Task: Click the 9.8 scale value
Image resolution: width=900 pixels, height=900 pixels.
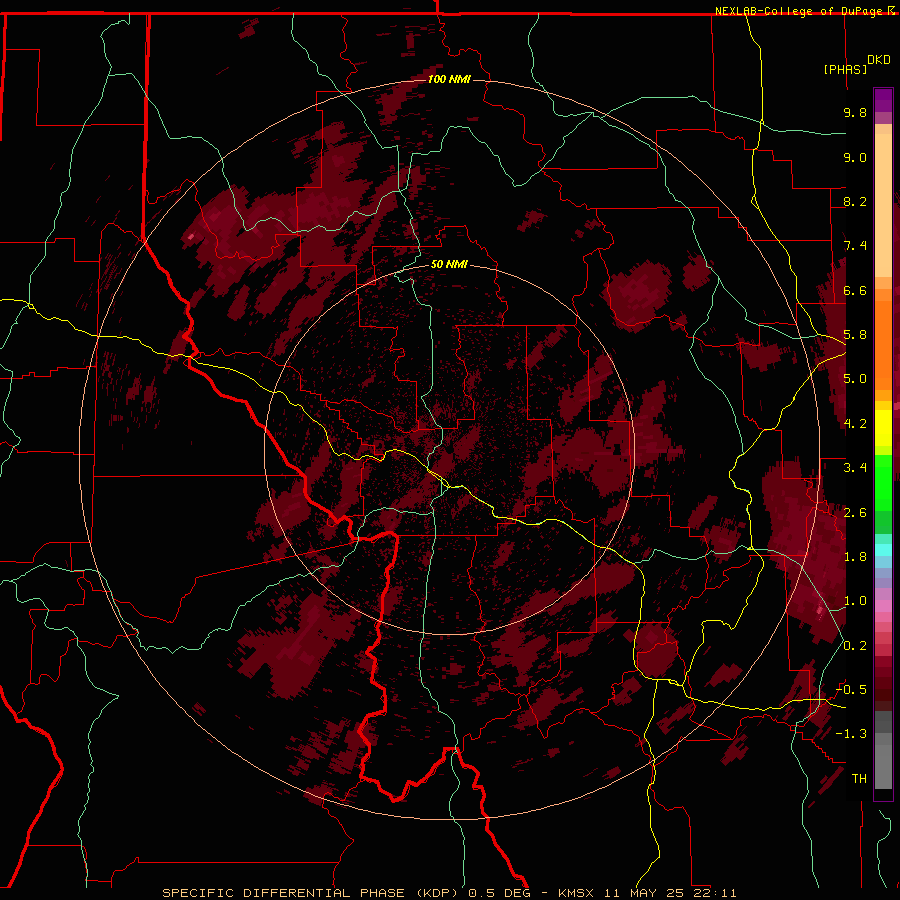Action: pyautogui.click(x=855, y=112)
